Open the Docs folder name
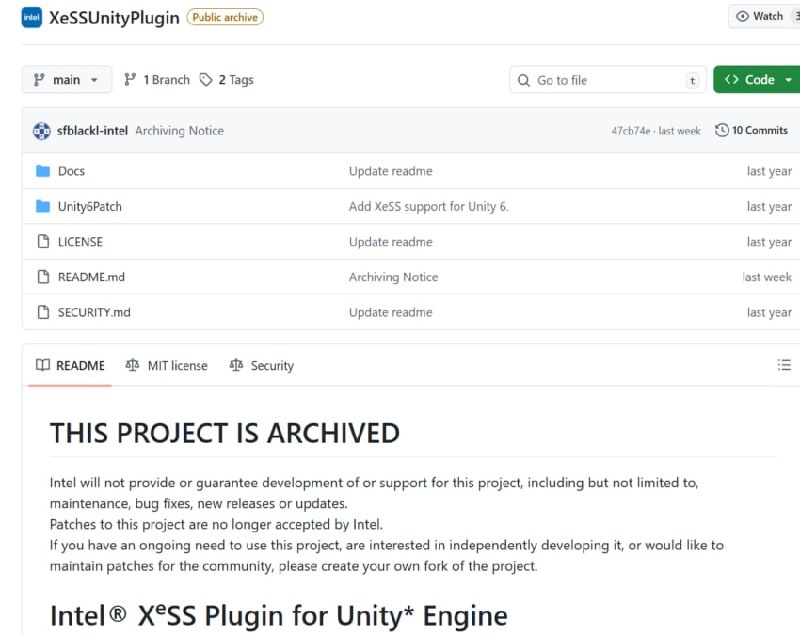 [71, 171]
